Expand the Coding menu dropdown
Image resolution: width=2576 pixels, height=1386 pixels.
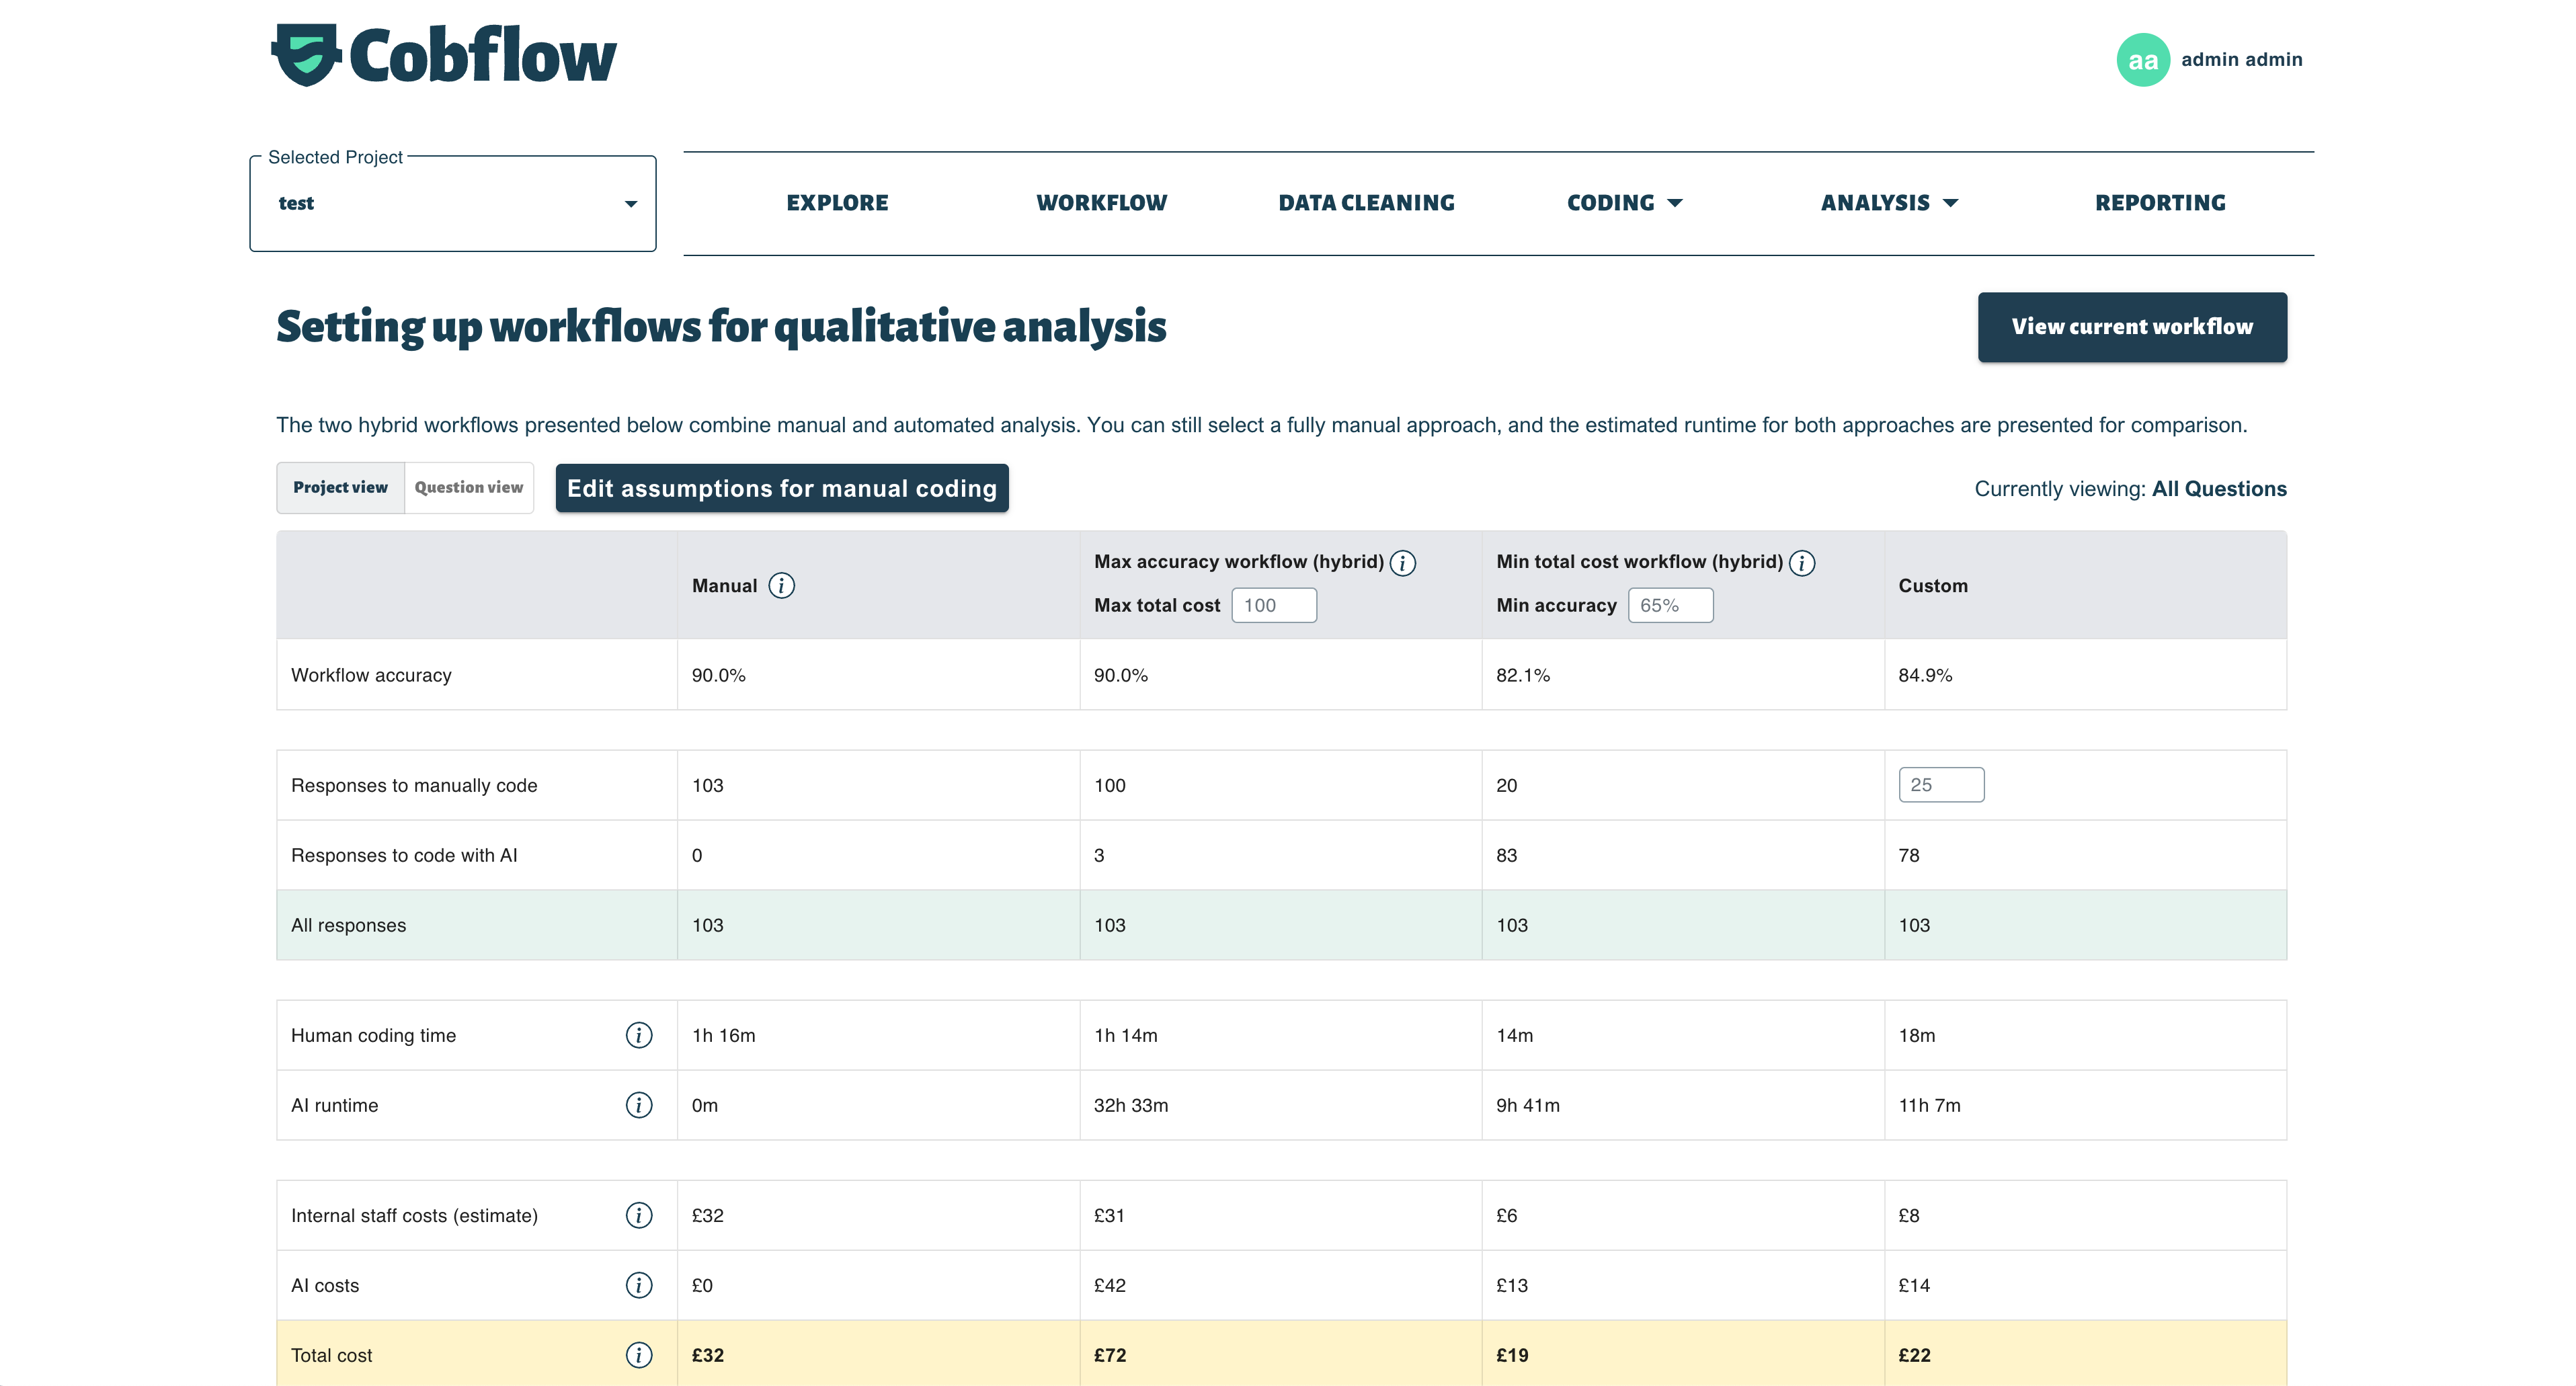[1624, 203]
